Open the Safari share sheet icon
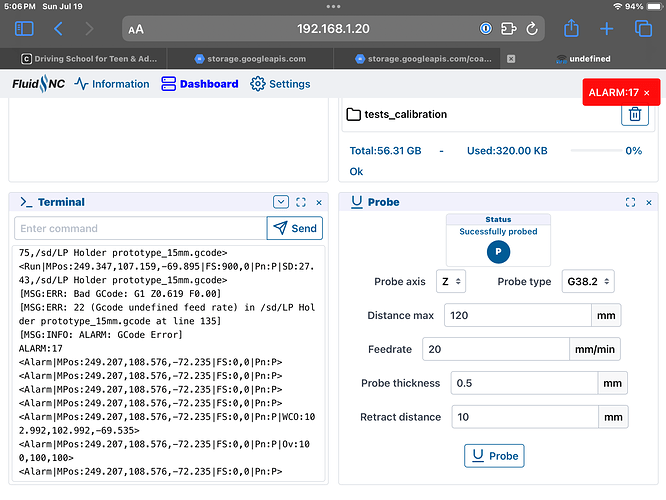 click(571, 28)
